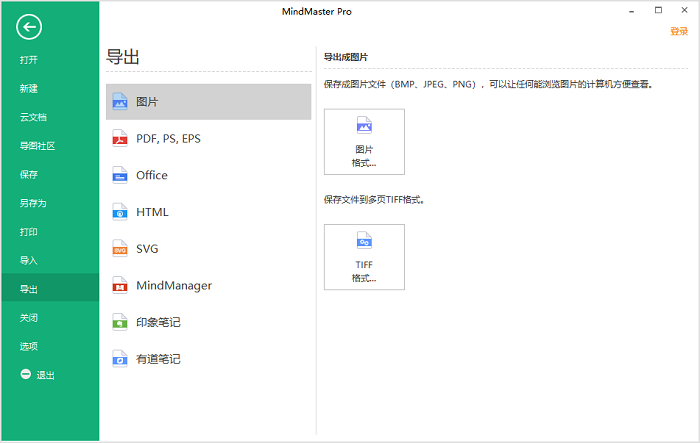Choose 关闭 in the sidebar
This screenshot has height=443, width=700.
point(29,318)
